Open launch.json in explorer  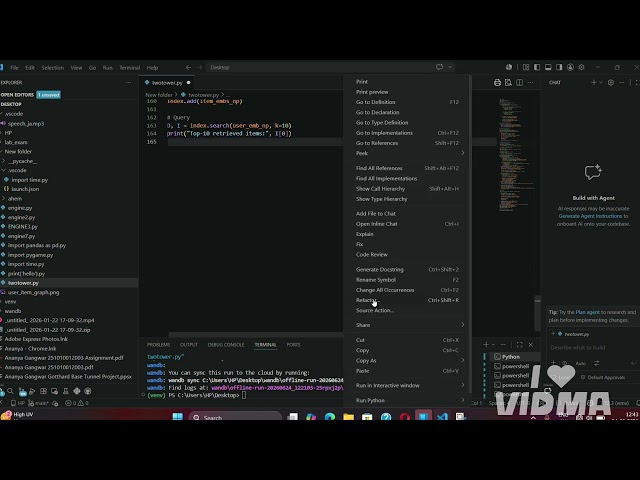pyautogui.click(x=25, y=189)
